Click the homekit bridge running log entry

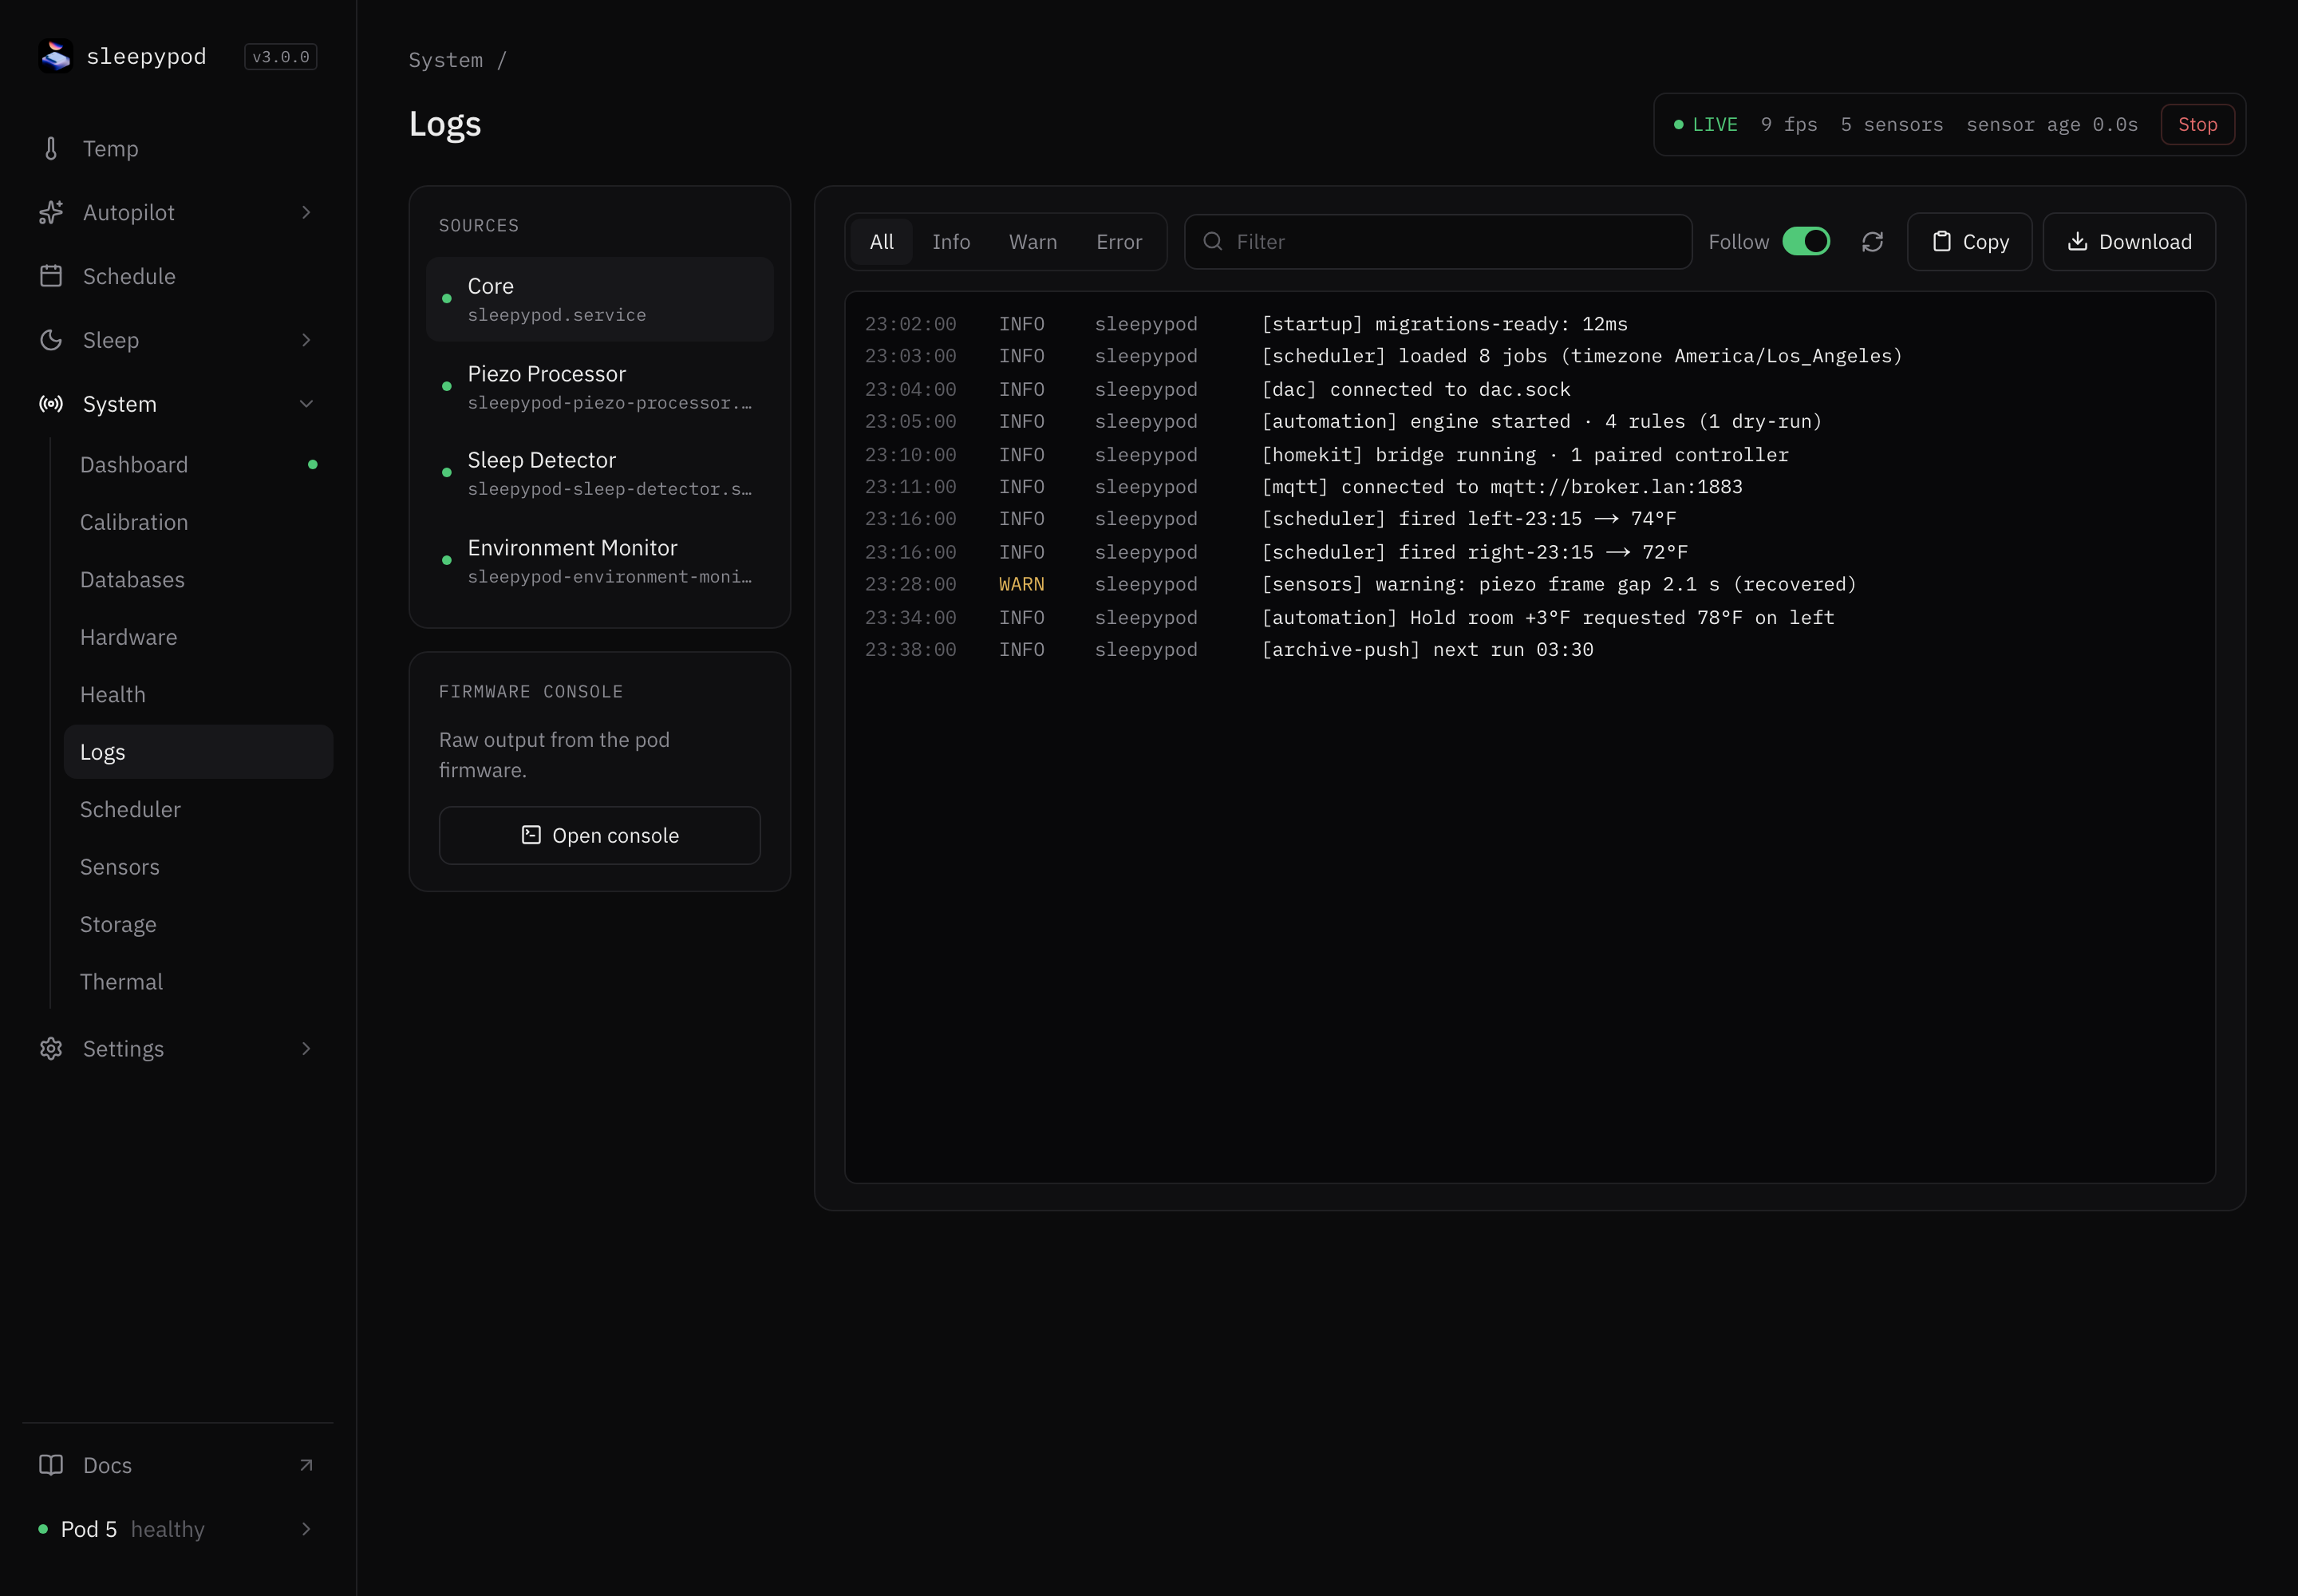(1530, 455)
